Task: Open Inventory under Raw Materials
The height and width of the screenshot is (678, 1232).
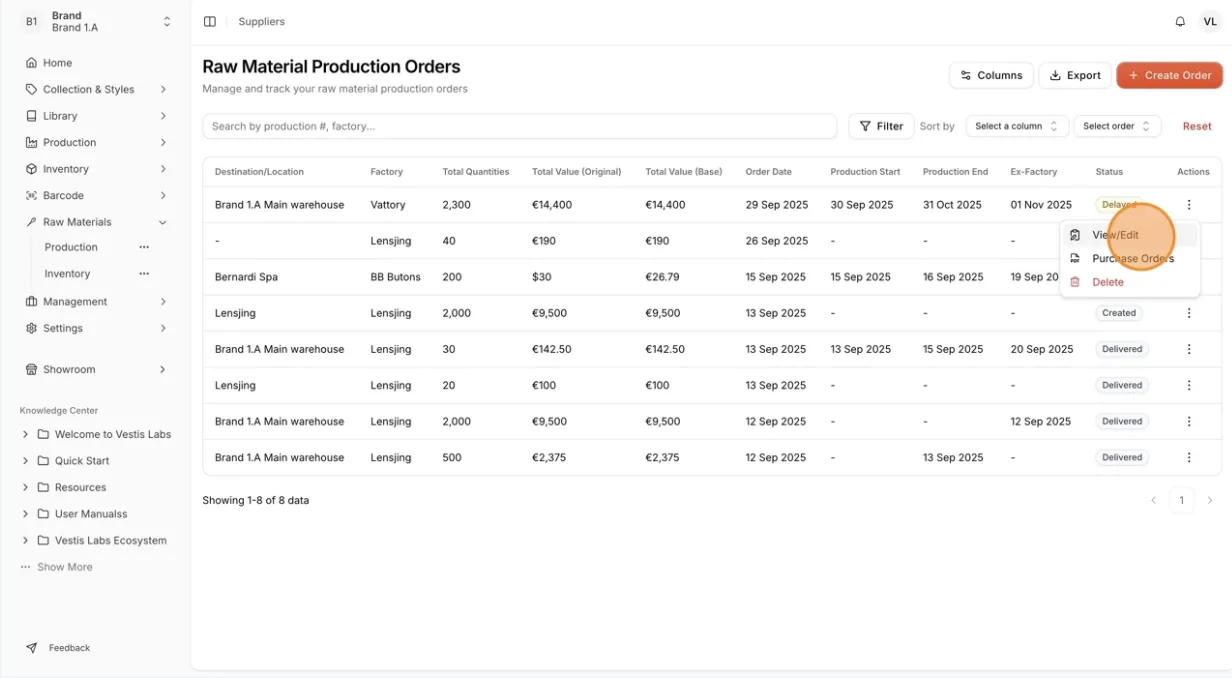Action: pyautogui.click(x=67, y=274)
